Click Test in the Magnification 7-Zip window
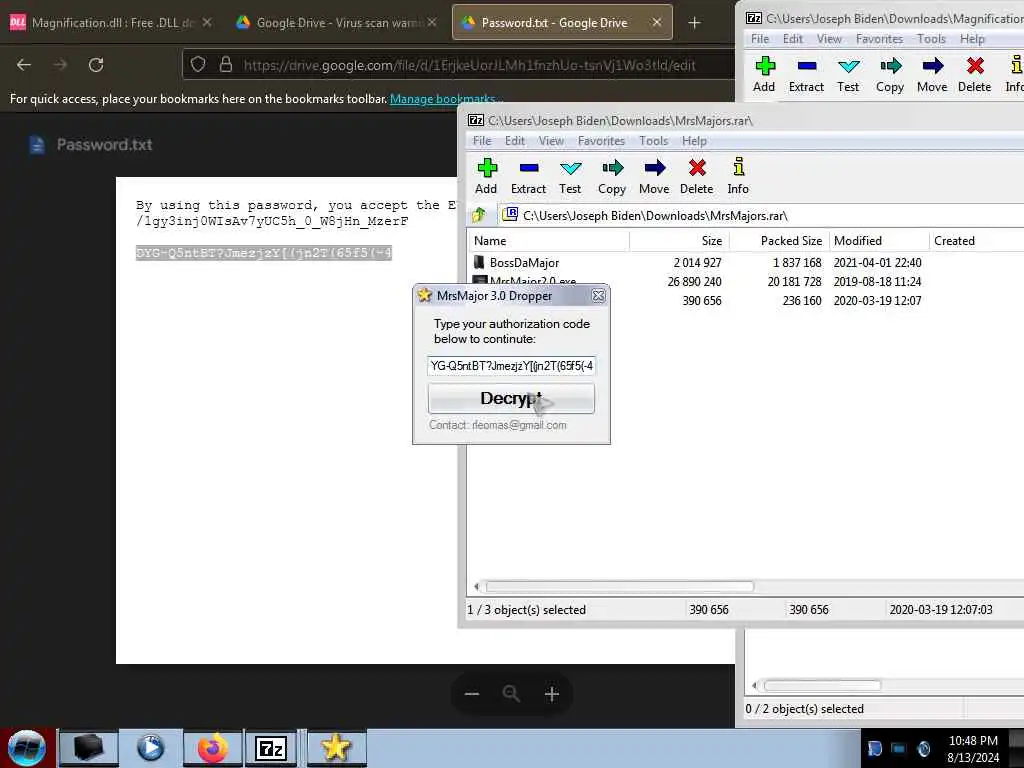Viewport: 1024px width, 768px height. tap(848, 74)
